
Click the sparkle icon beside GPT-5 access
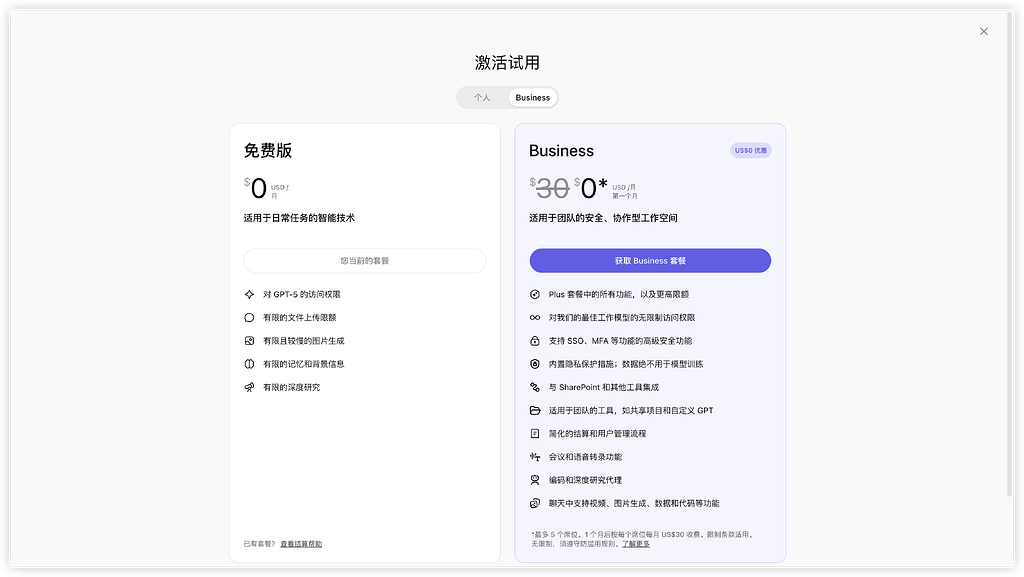[249, 294]
